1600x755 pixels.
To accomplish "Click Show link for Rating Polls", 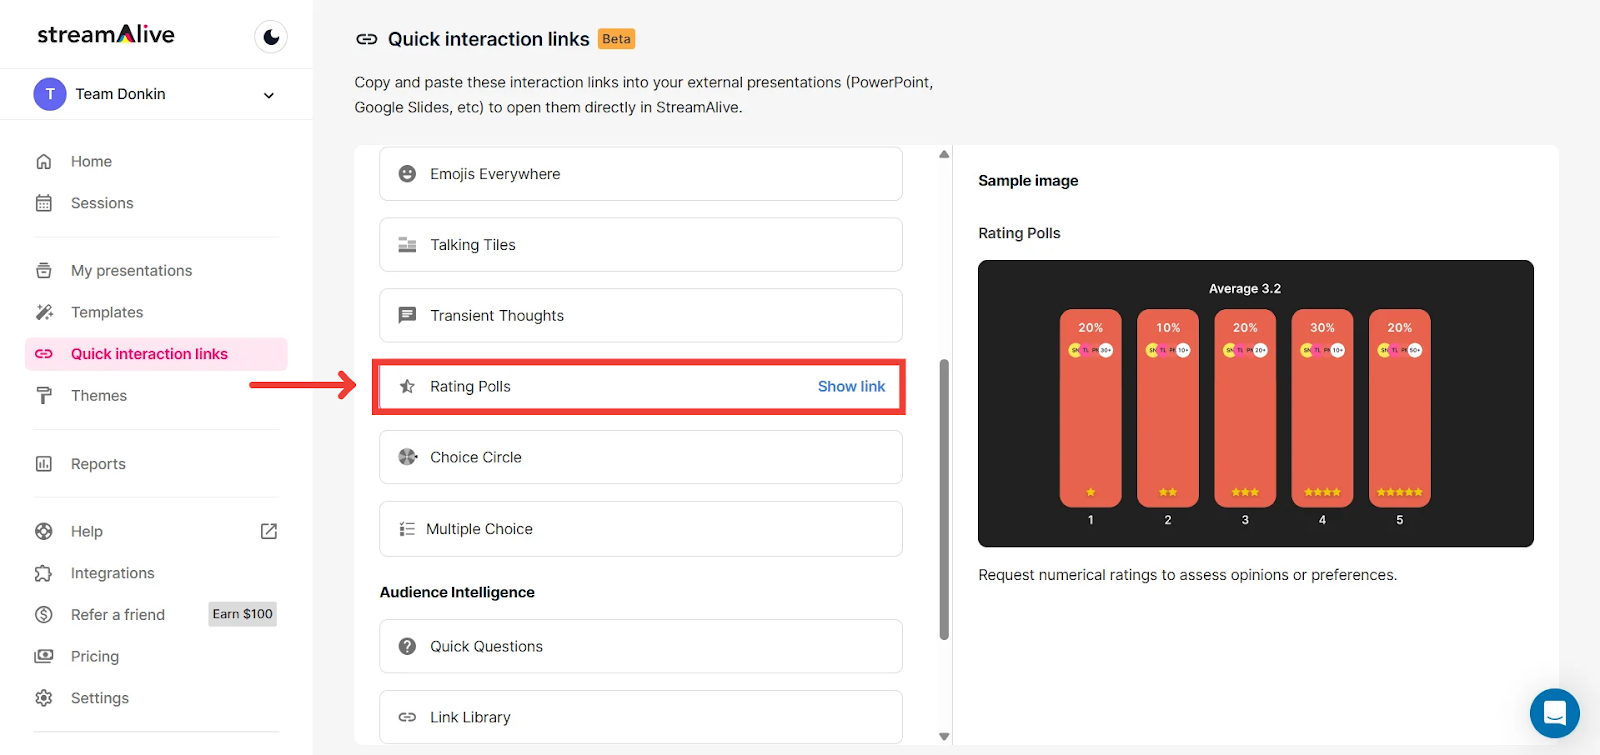I will tap(851, 387).
